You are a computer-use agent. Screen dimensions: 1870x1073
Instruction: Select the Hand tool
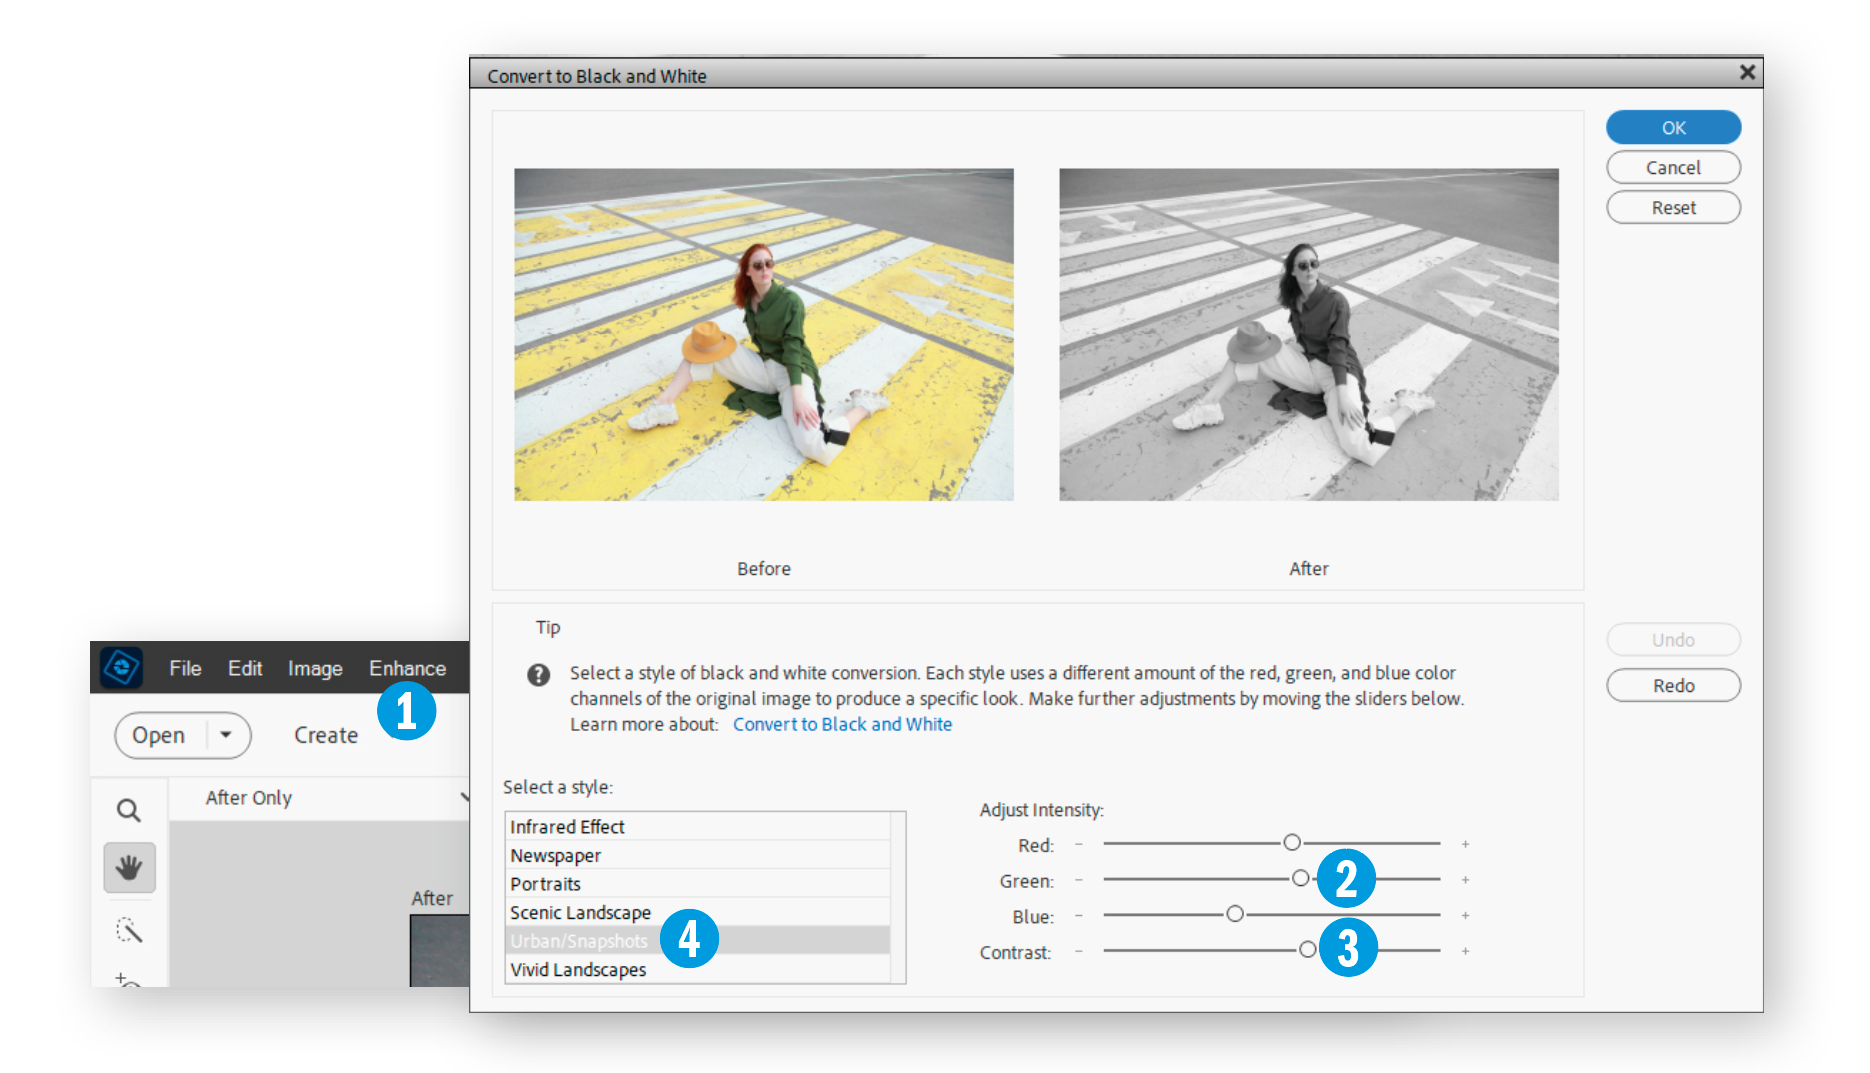(x=129, y=867)
